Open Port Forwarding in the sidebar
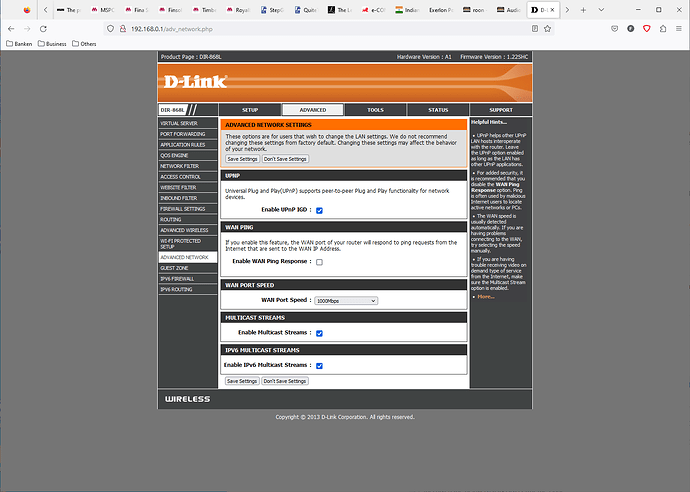Image resolution: width=690 pixels, height=492 pixels. (x=183, y=133)
